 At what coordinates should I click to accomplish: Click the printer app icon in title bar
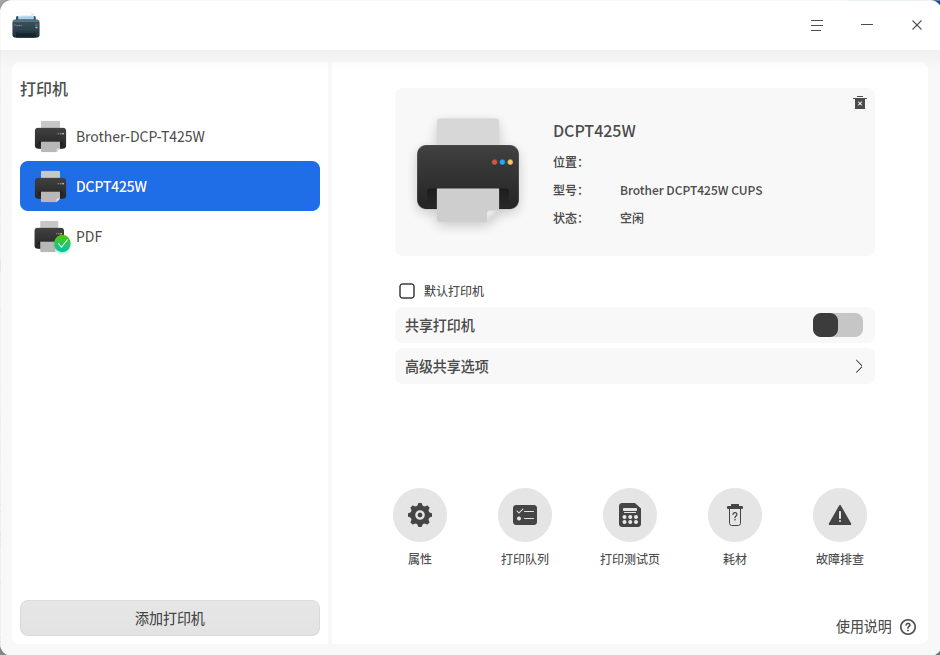click(x=26, y=26)
